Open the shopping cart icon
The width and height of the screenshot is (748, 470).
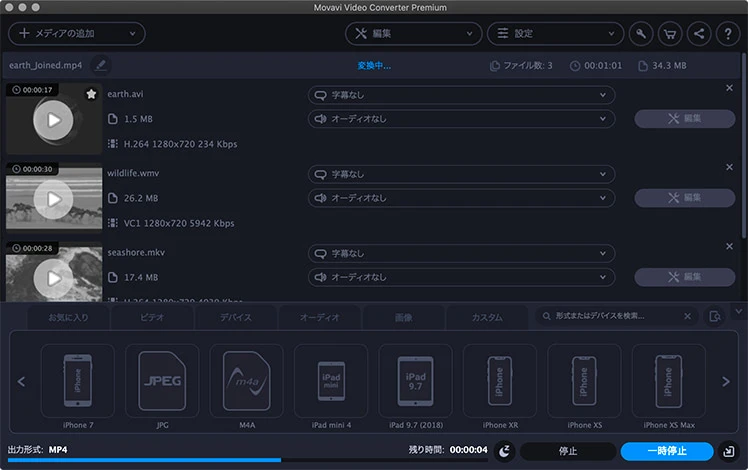(670, 34)
